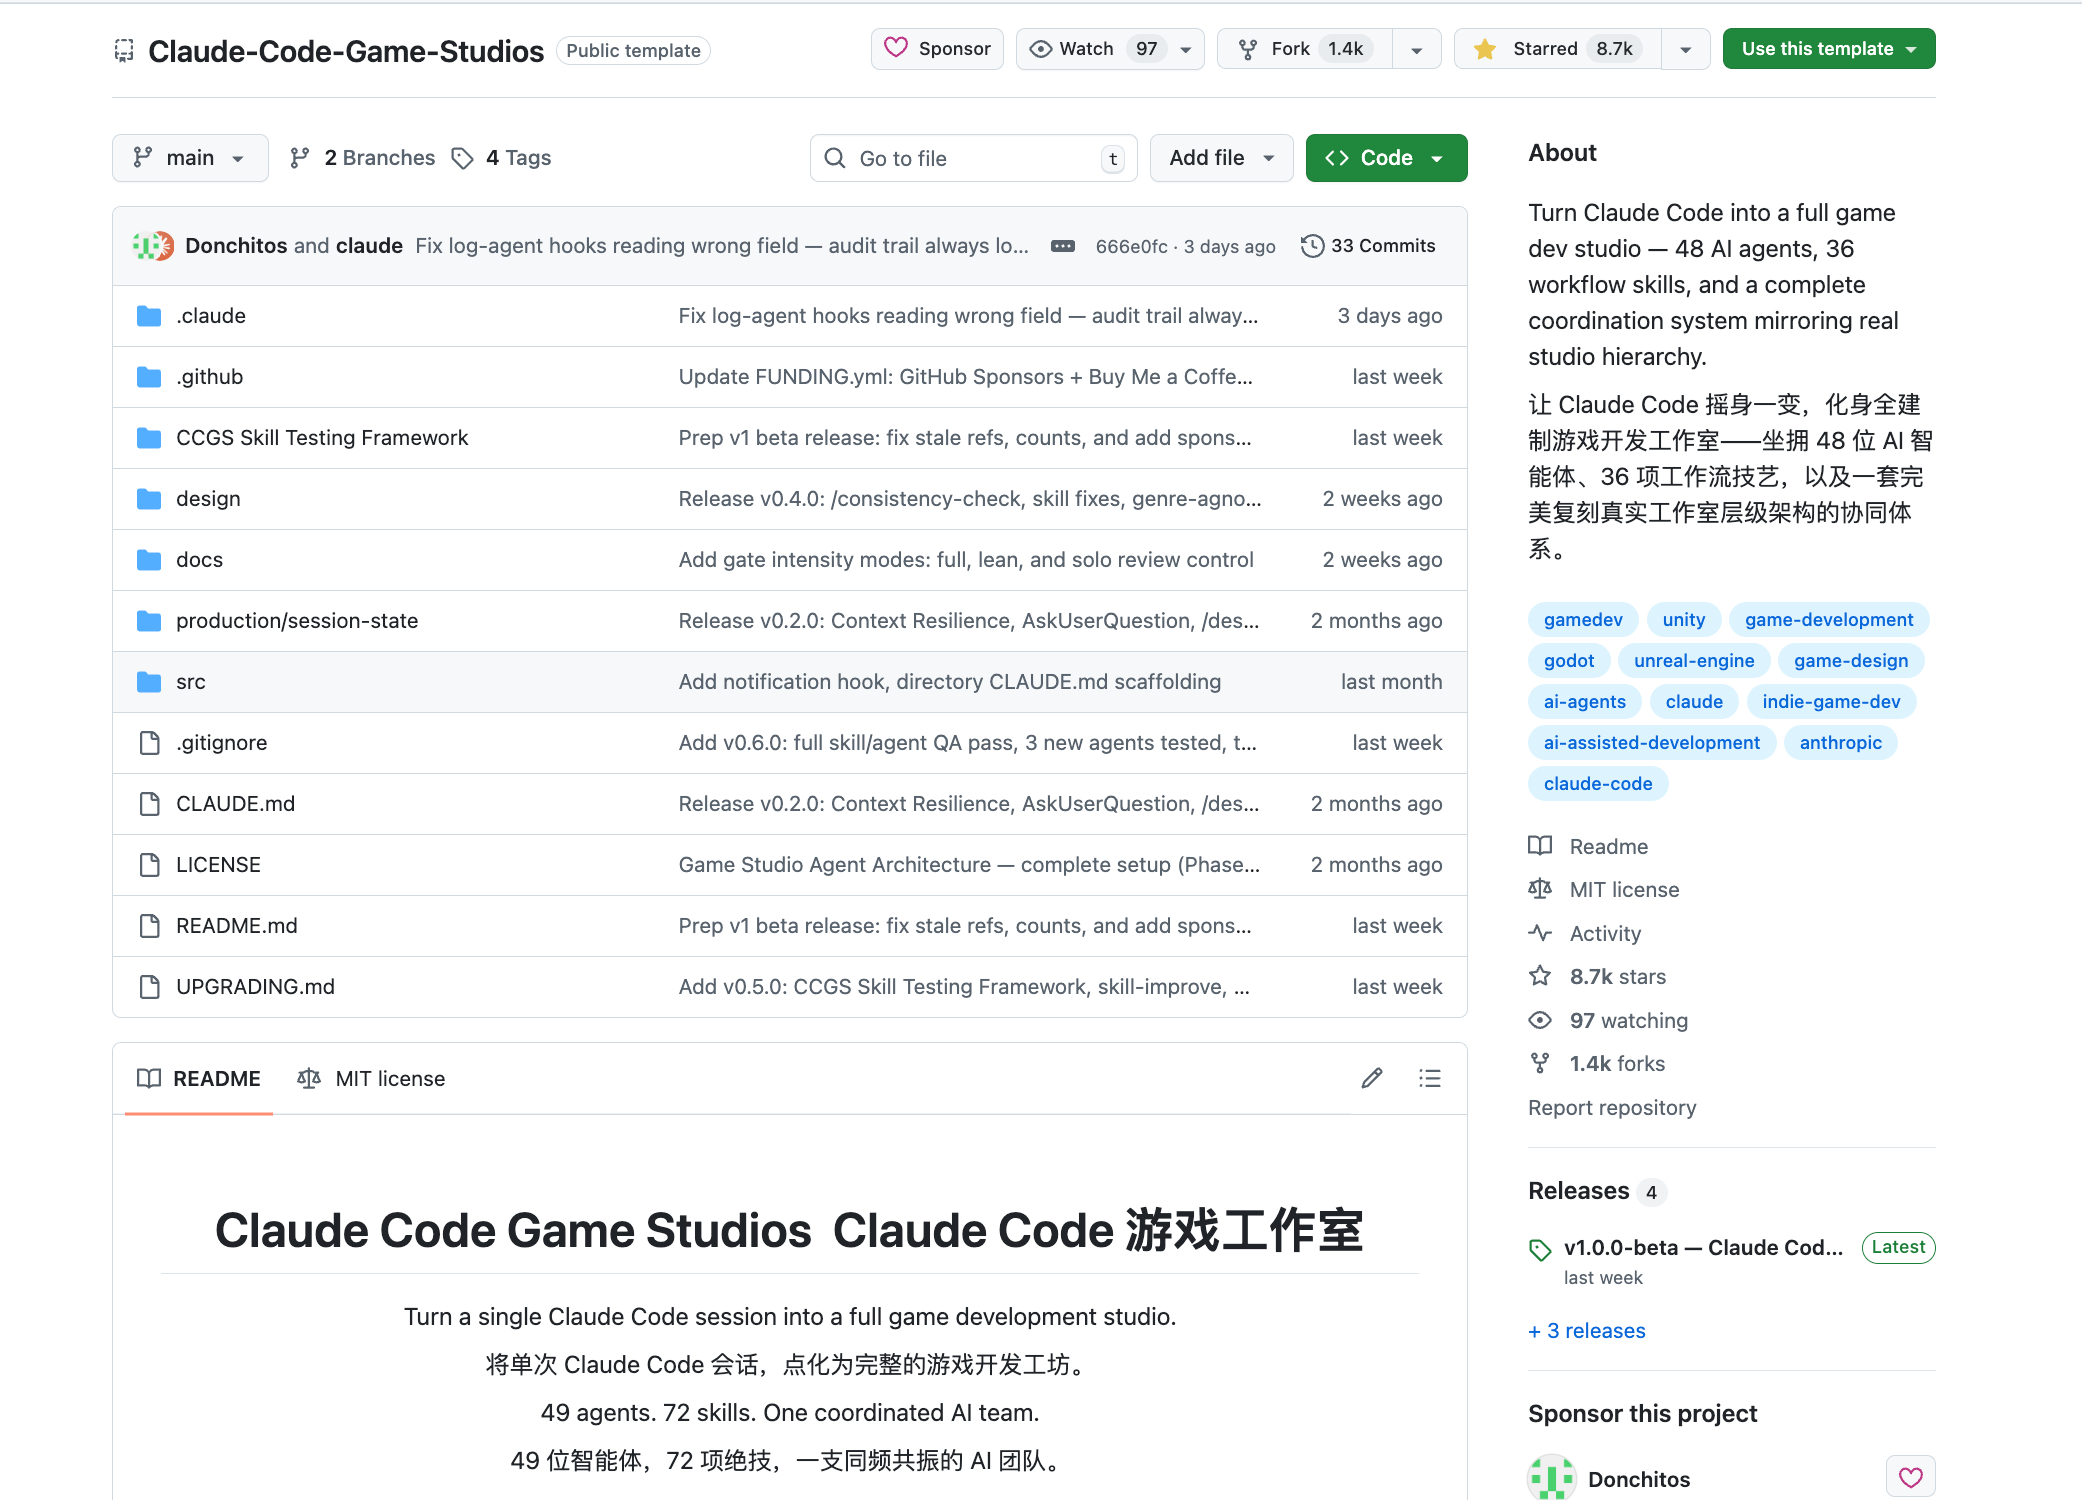Open the main branch dropdown
Screen dimensions: 2082x1500
(190, 158)
